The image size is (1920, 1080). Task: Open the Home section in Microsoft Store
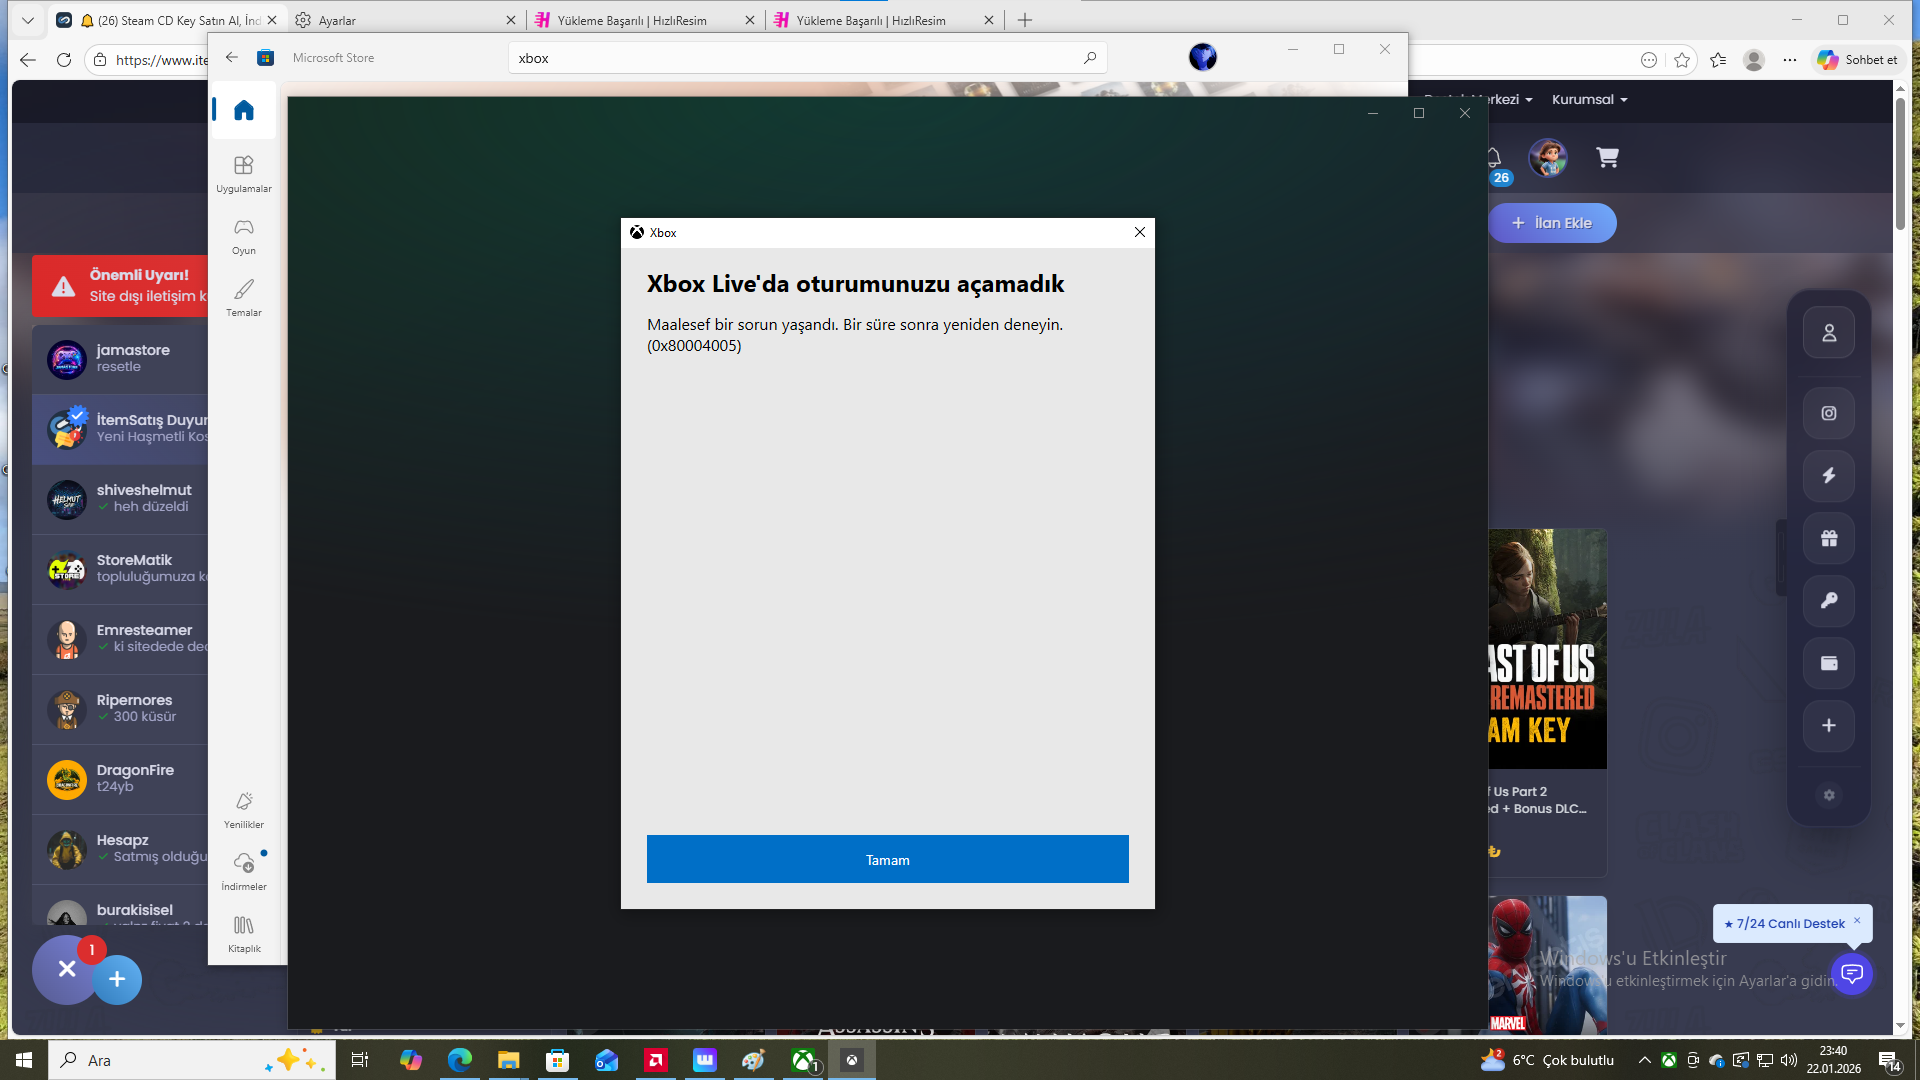[x=244, y=110]
